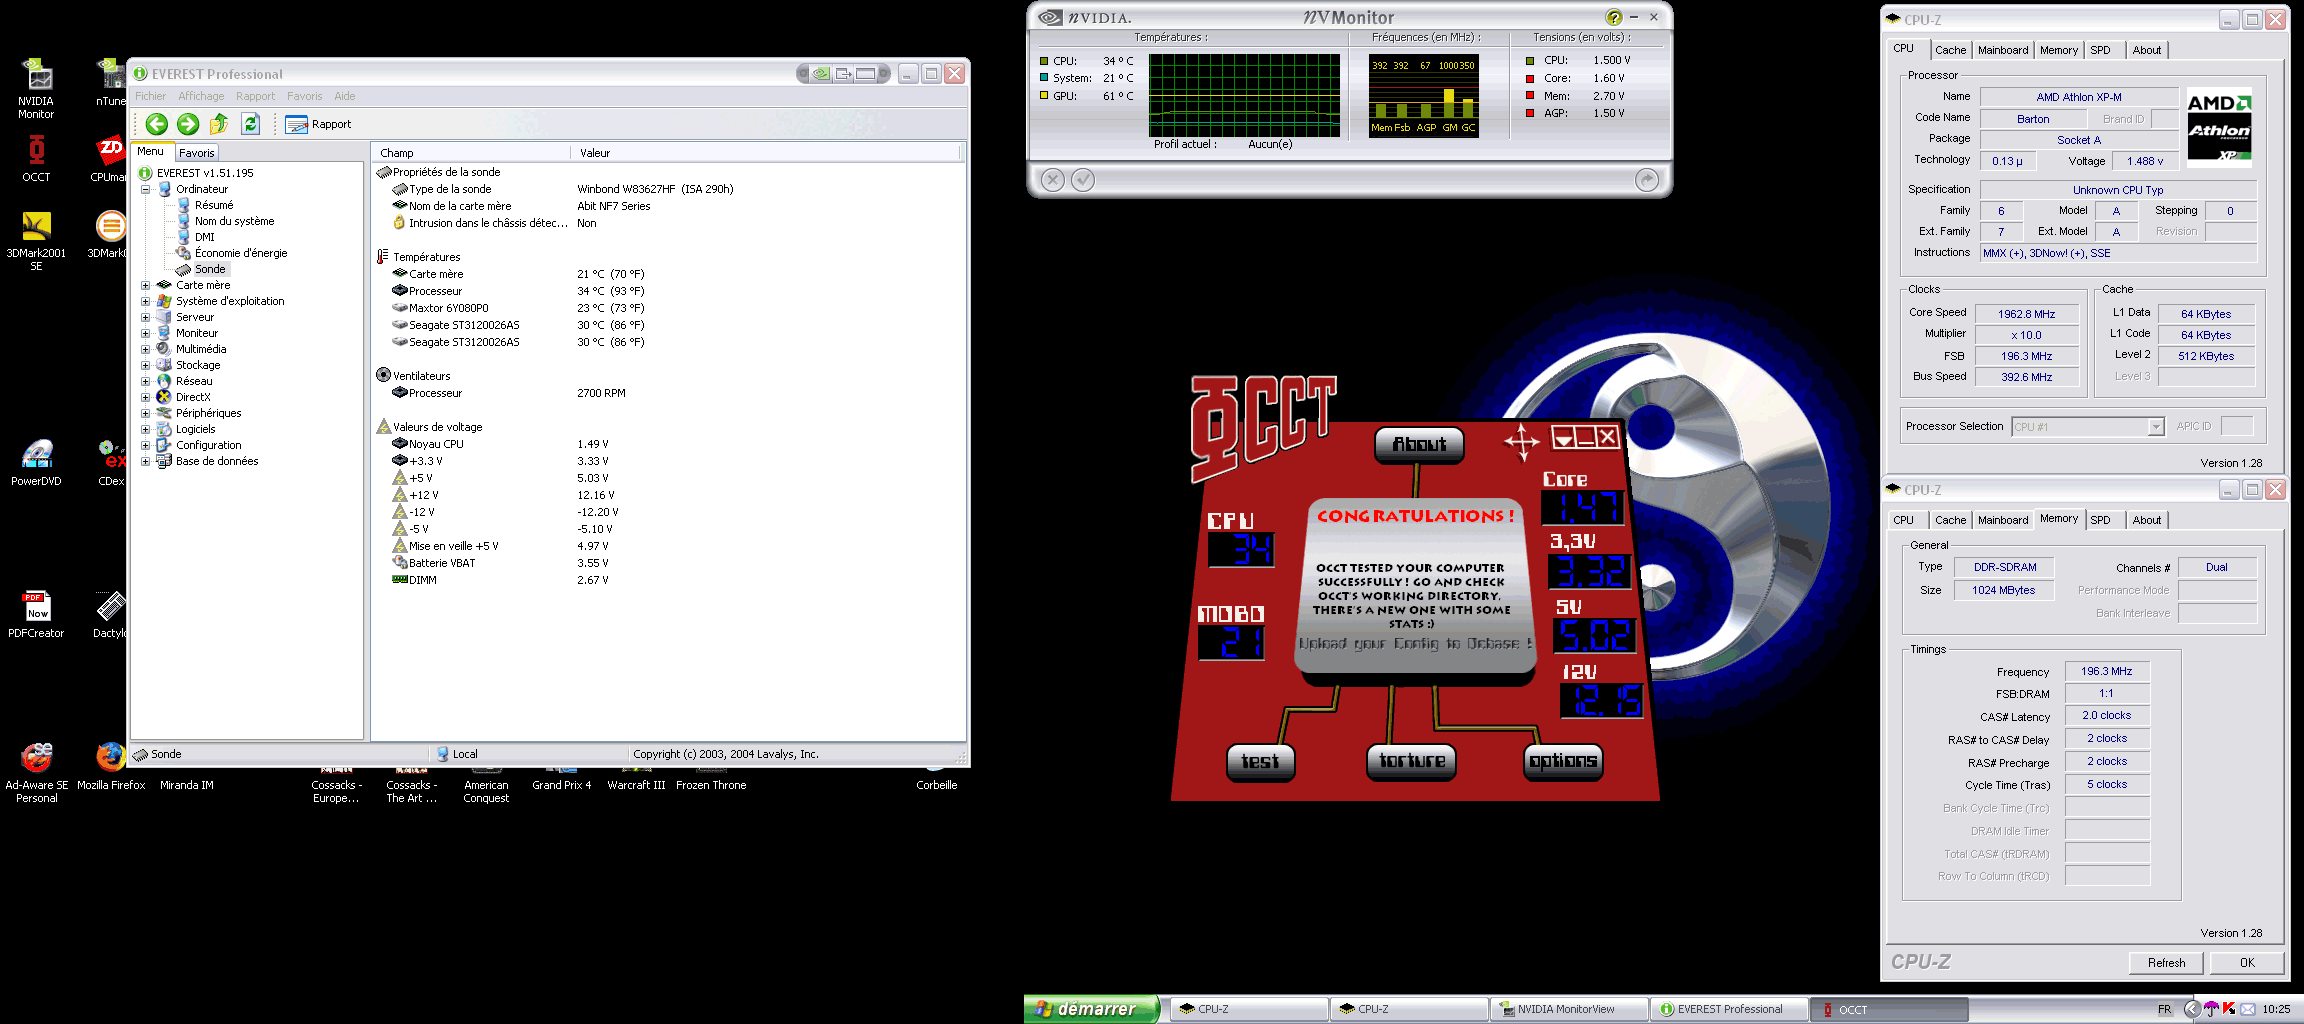The width and height of the screenshot is (2304, 1024).
Task: Click the About button in OCCT
Action: (1419, 444)
